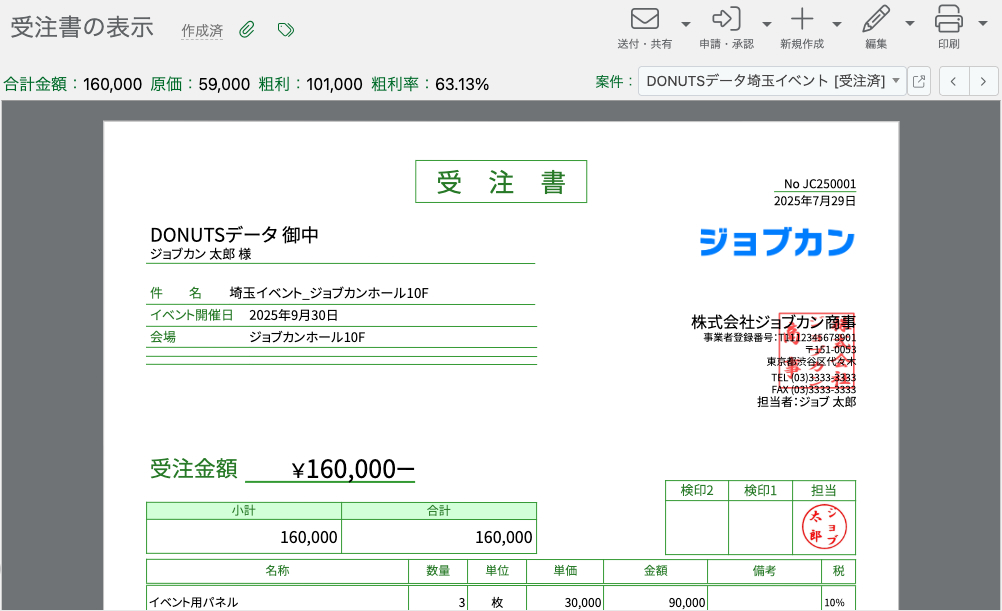Click the ジョブカン logo in the document
The image size is (1002, 611).
click(777, 242)
